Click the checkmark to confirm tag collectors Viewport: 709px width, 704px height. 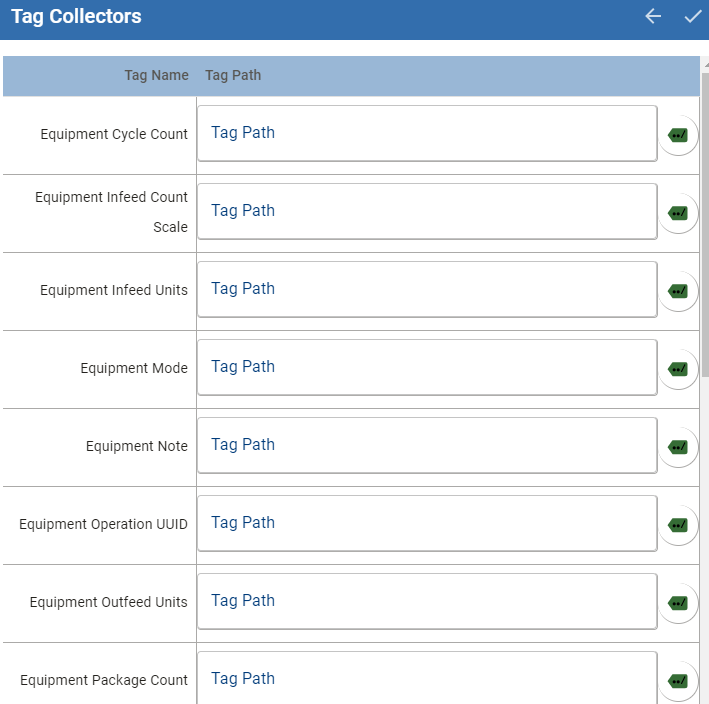pyautogui.click(x=692, y=17)
